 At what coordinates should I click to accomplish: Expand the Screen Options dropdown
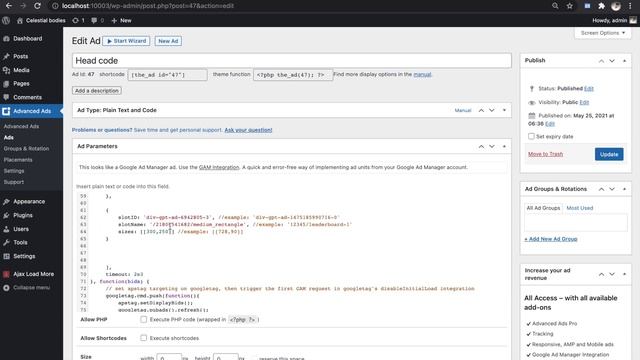click(x=603, y=33)
